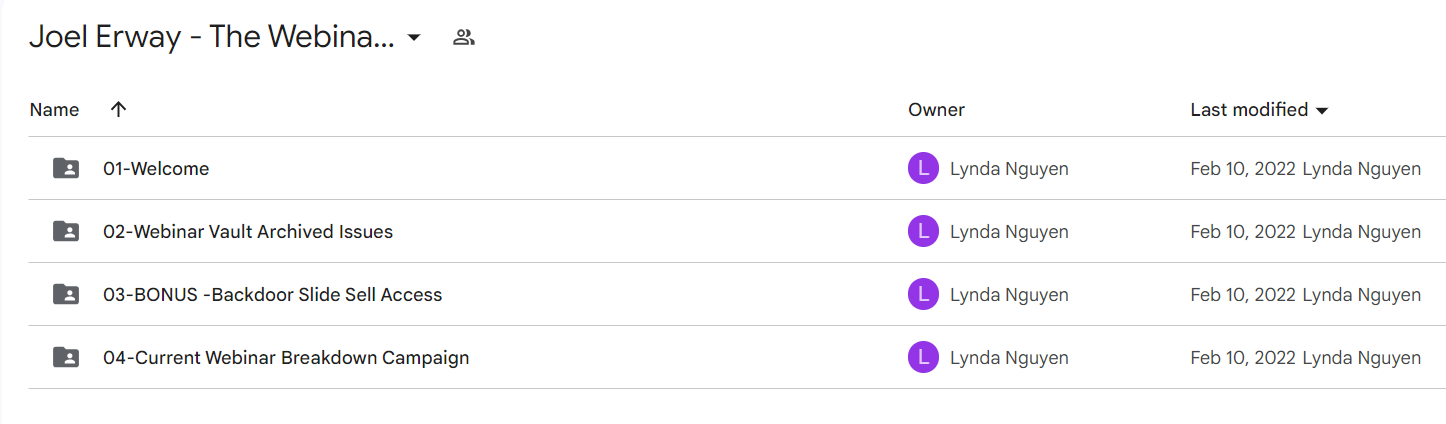
Task: Click the Owner column header
Action: coord(936,110)
